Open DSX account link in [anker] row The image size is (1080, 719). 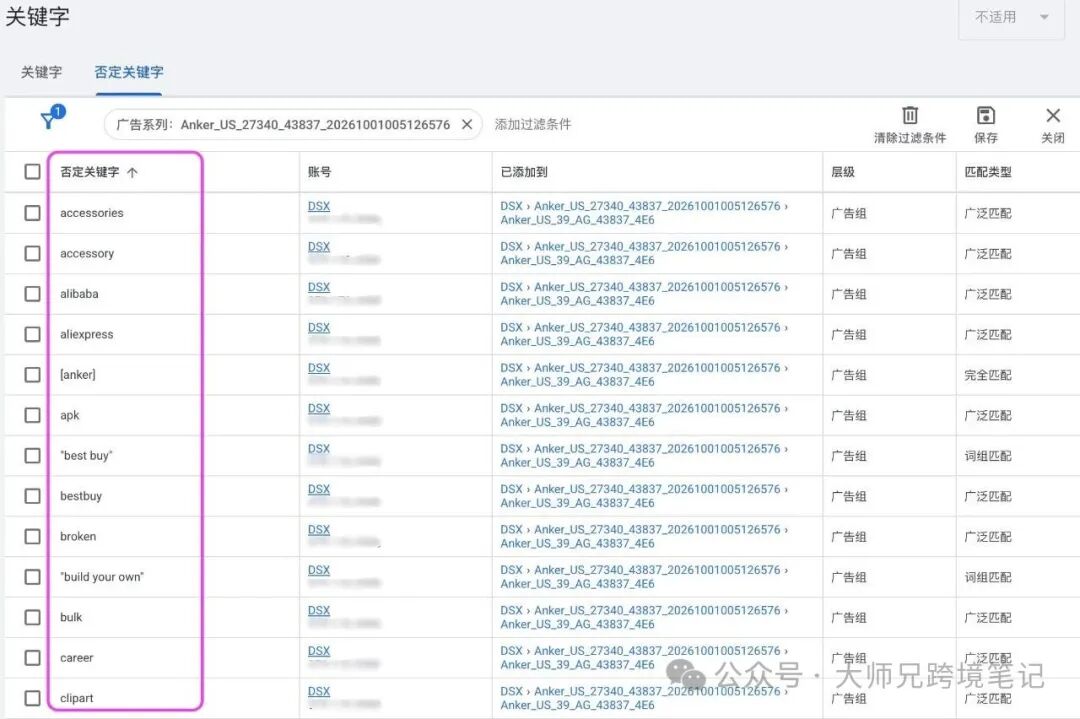tap(319, 368)
